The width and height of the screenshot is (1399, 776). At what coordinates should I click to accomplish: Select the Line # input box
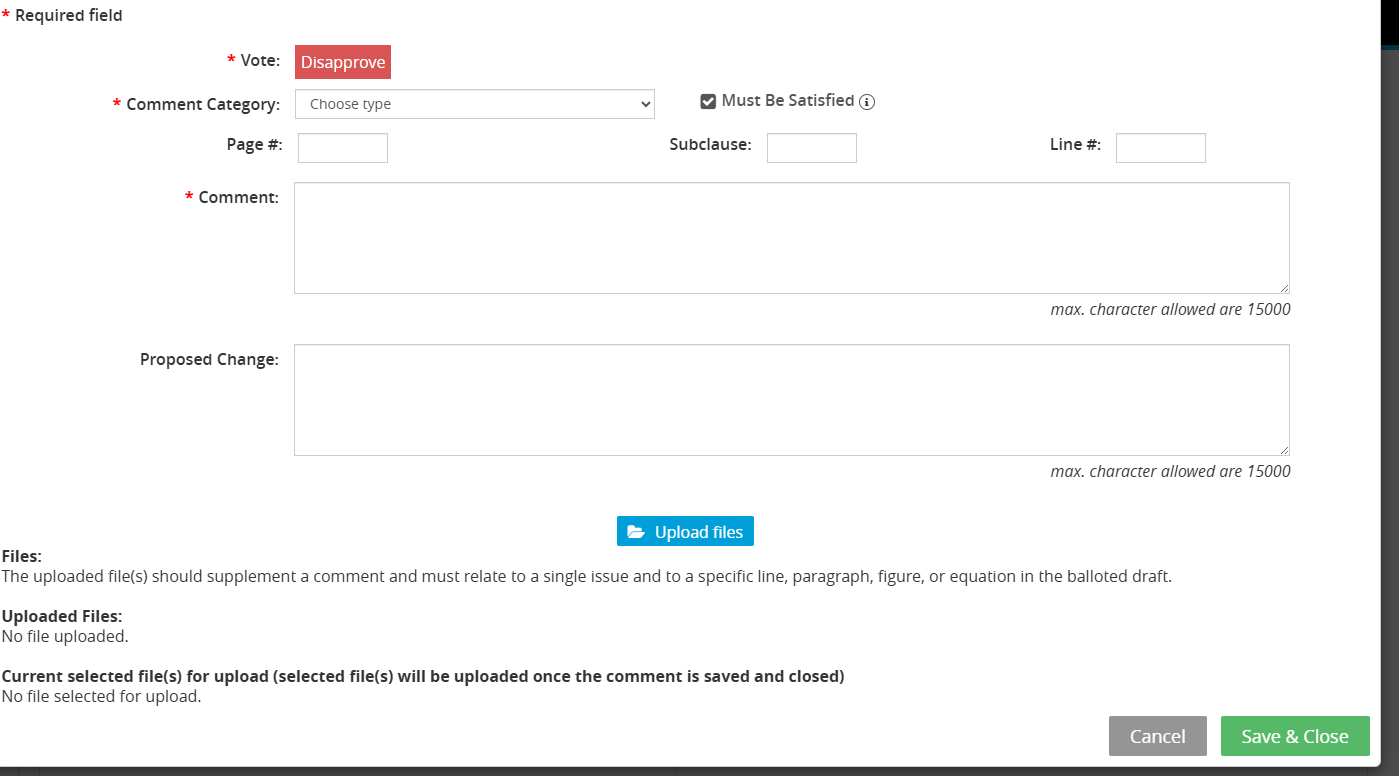pos(1160,148)
